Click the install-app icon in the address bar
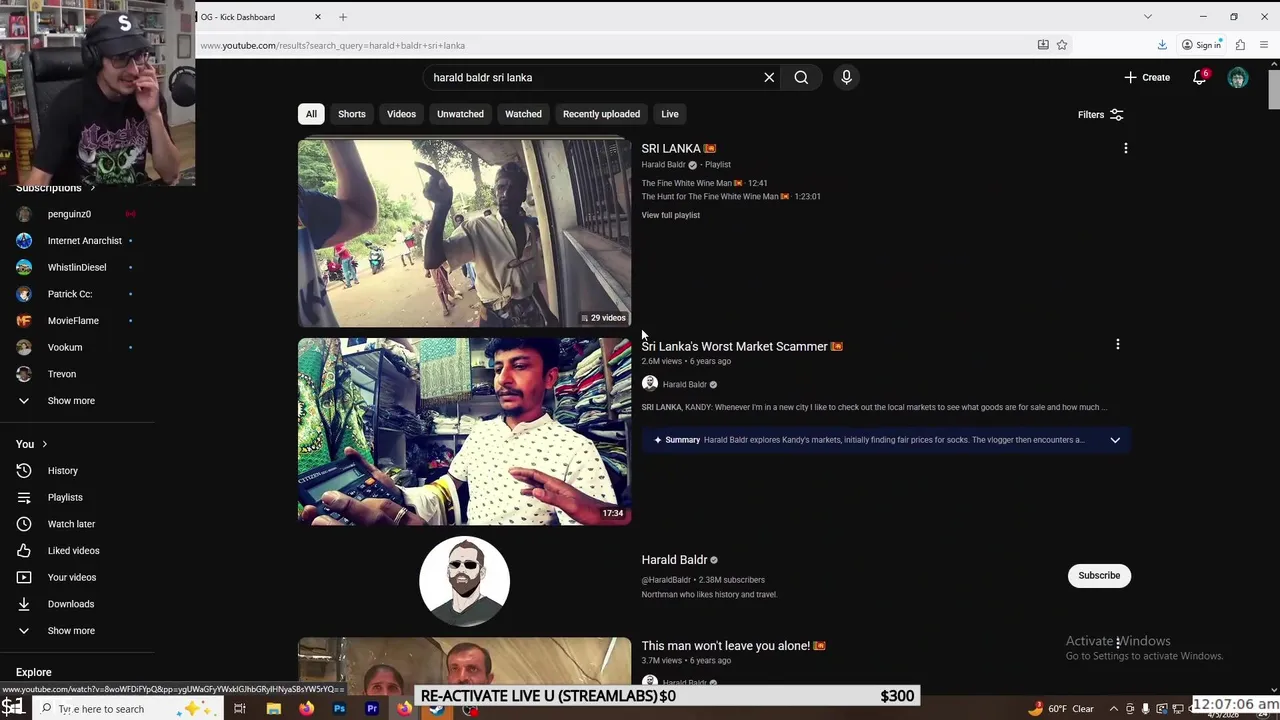 1043,45
